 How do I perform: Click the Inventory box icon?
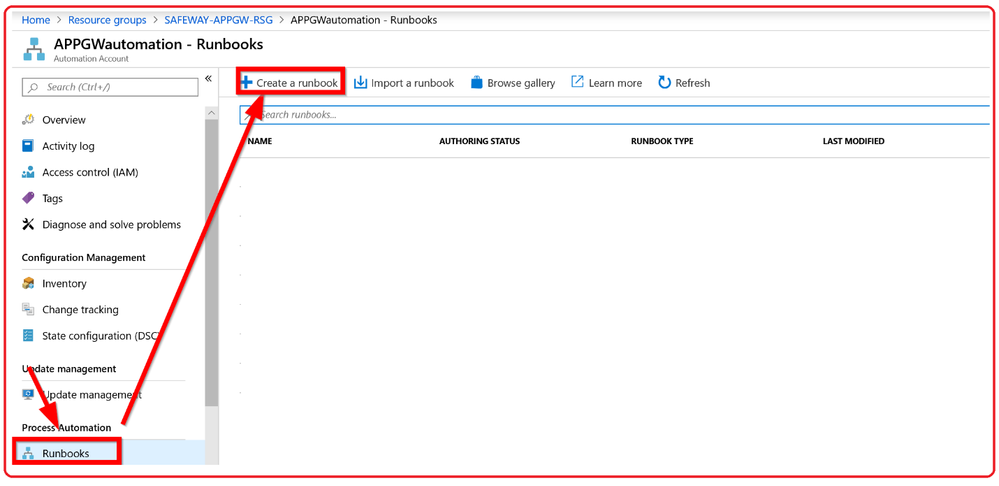pyautogui.click(x=28, y=283)
